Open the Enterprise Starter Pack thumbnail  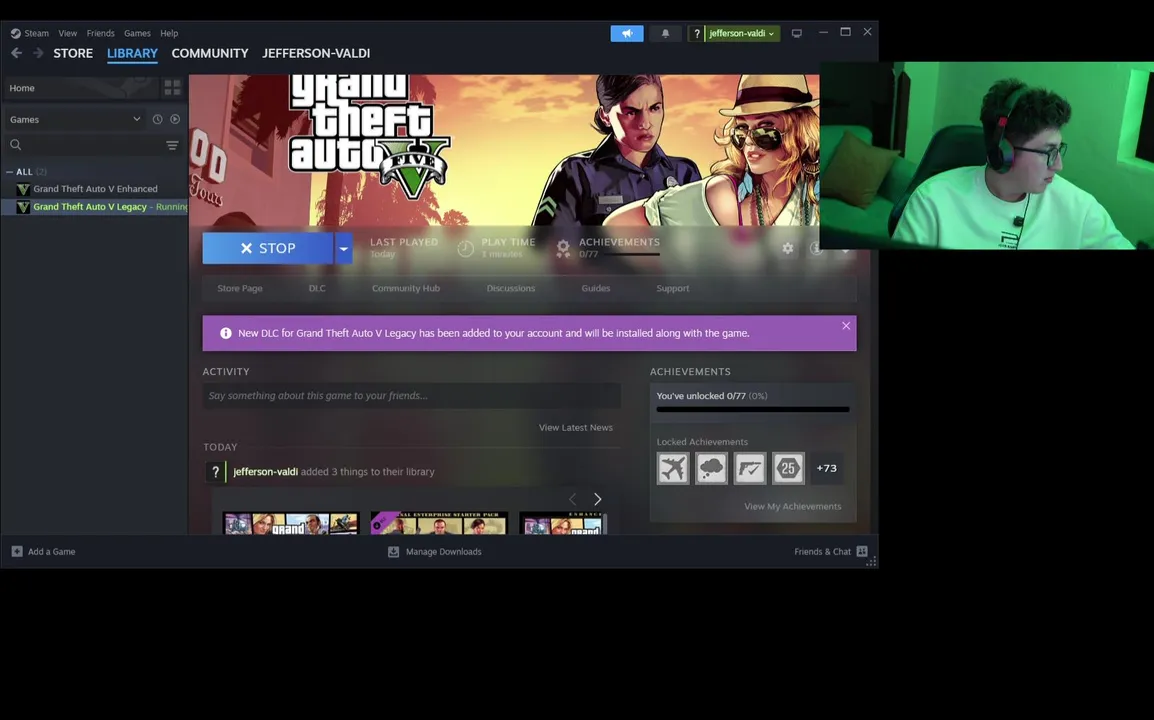[x=439, y=523]
